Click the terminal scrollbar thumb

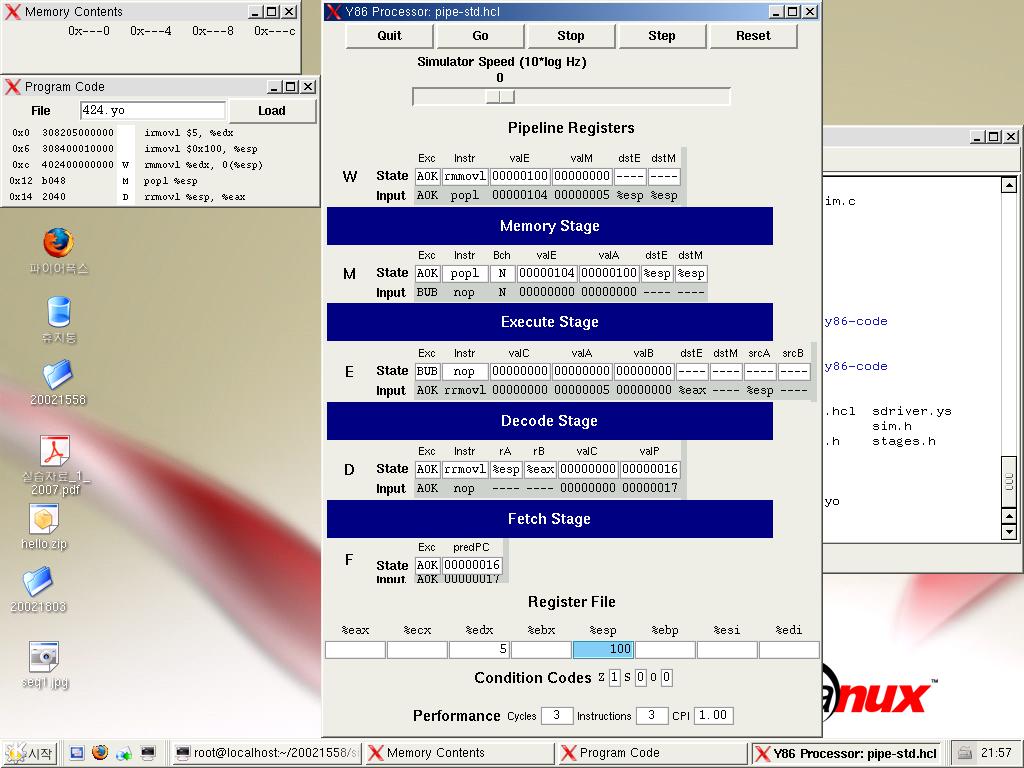[x=1009, y=482]
